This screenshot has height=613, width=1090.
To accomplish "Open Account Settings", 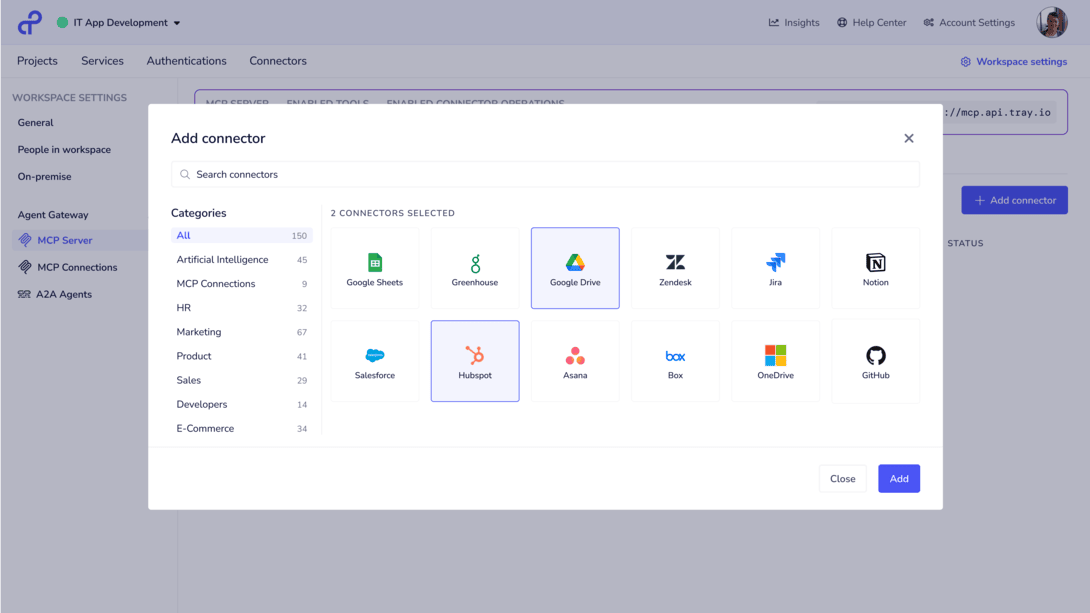I will point(969,22).
